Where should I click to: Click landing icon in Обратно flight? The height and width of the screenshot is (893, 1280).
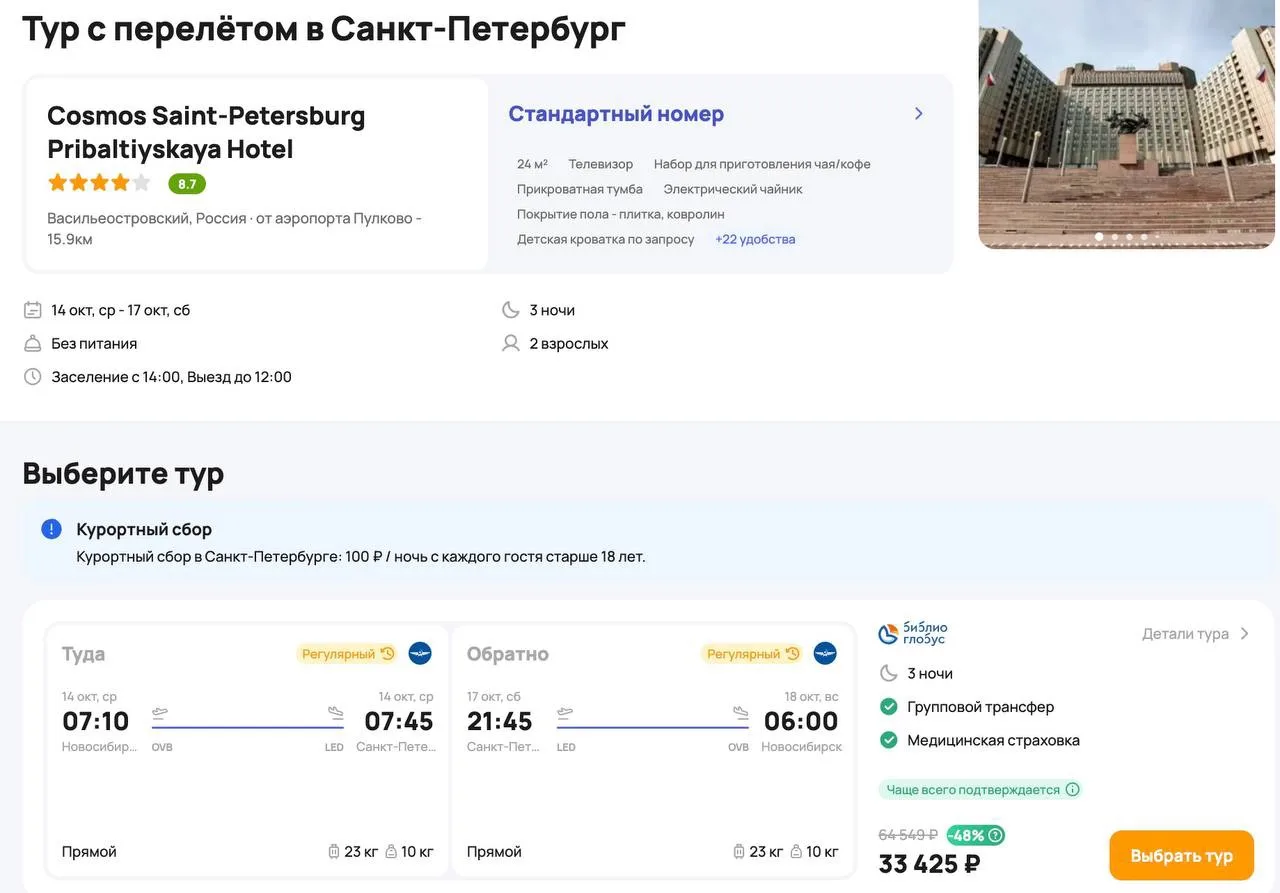tap(740, 713)
